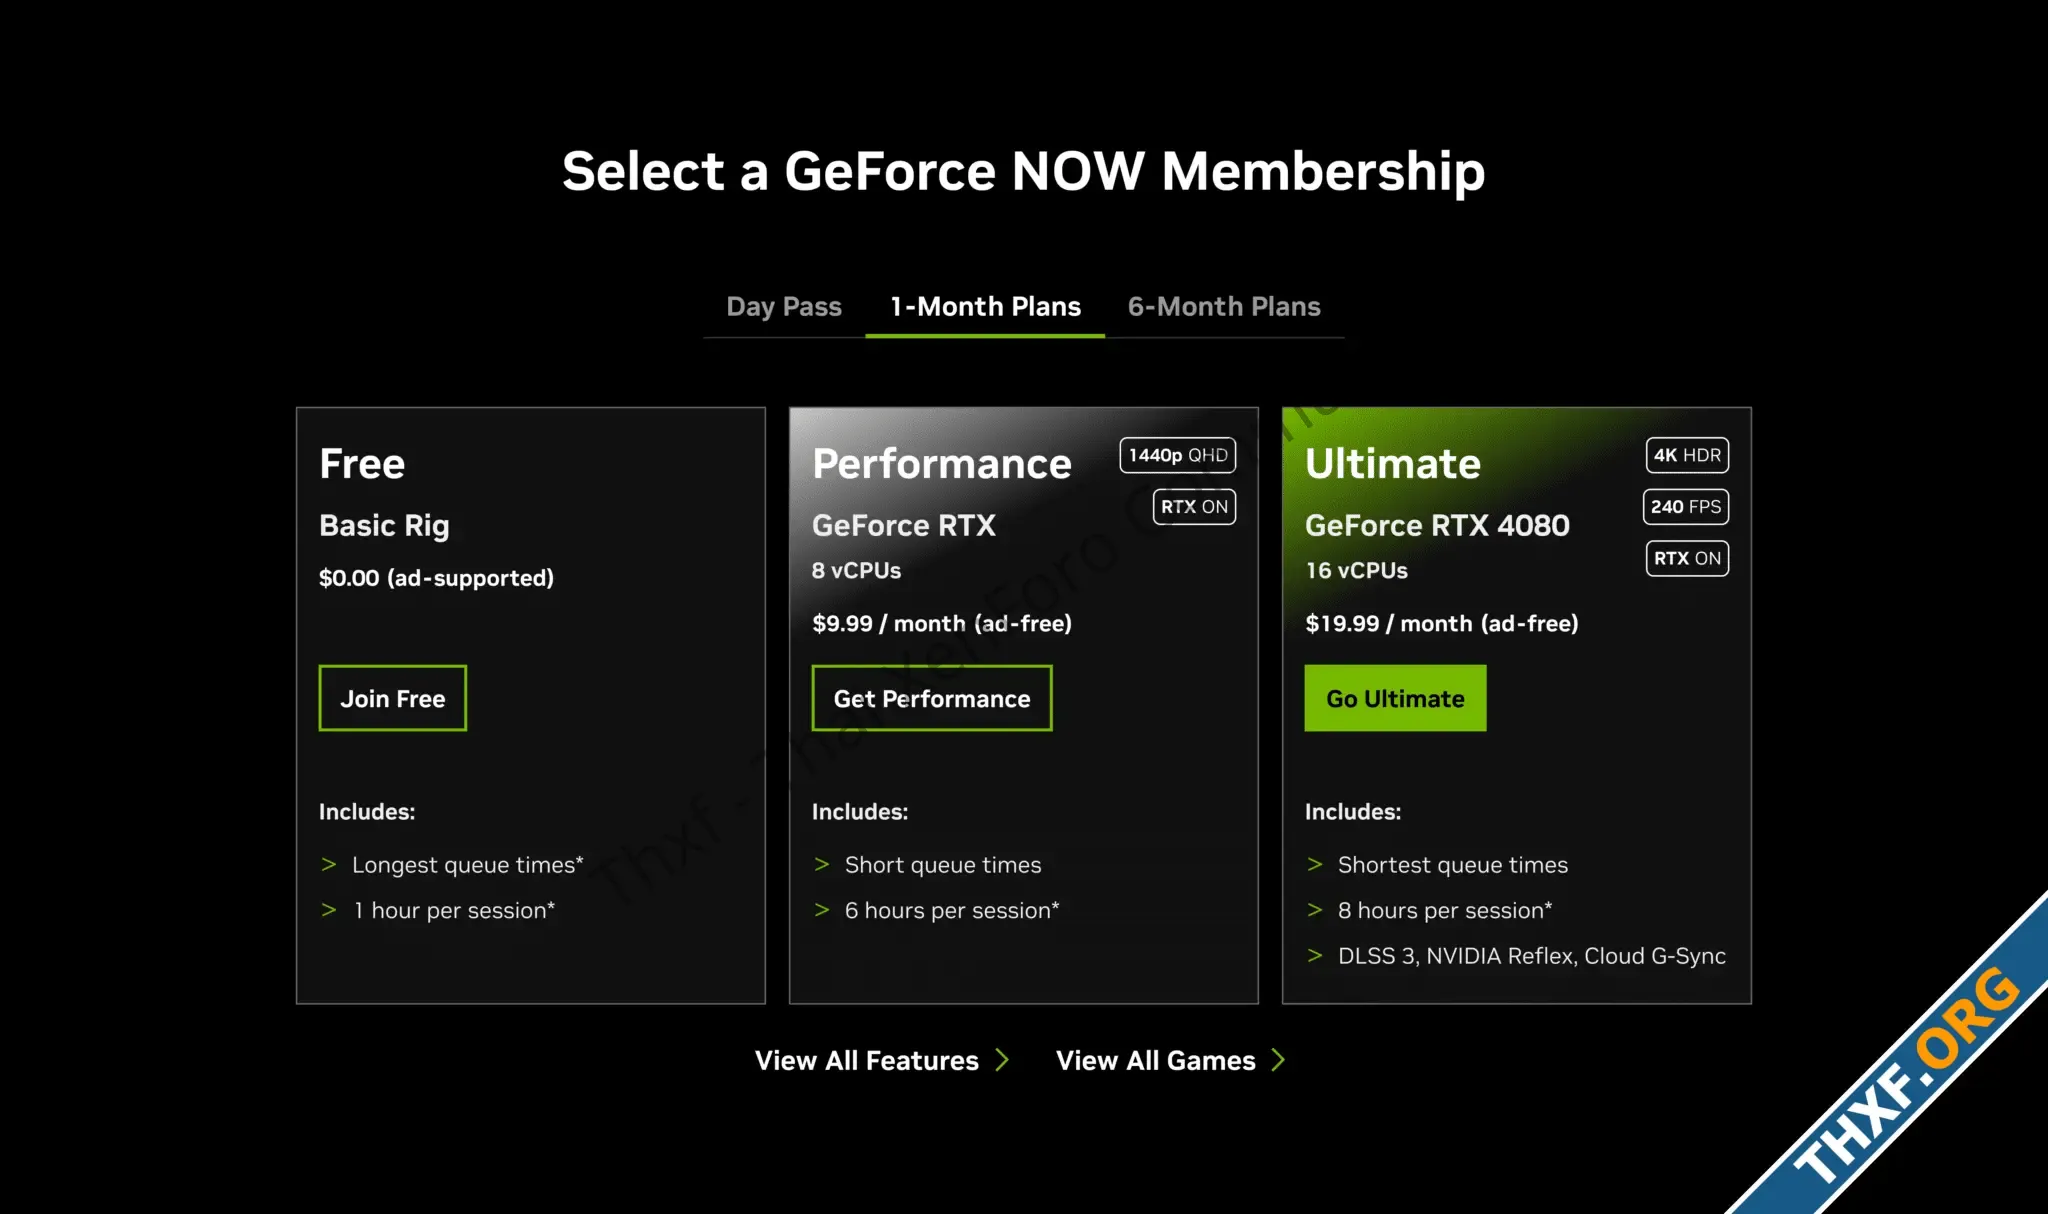Click the DLSS 3, NVIDIA Reflex feature line
The image size is (2048, 1214).
[x=1531, y=956]
